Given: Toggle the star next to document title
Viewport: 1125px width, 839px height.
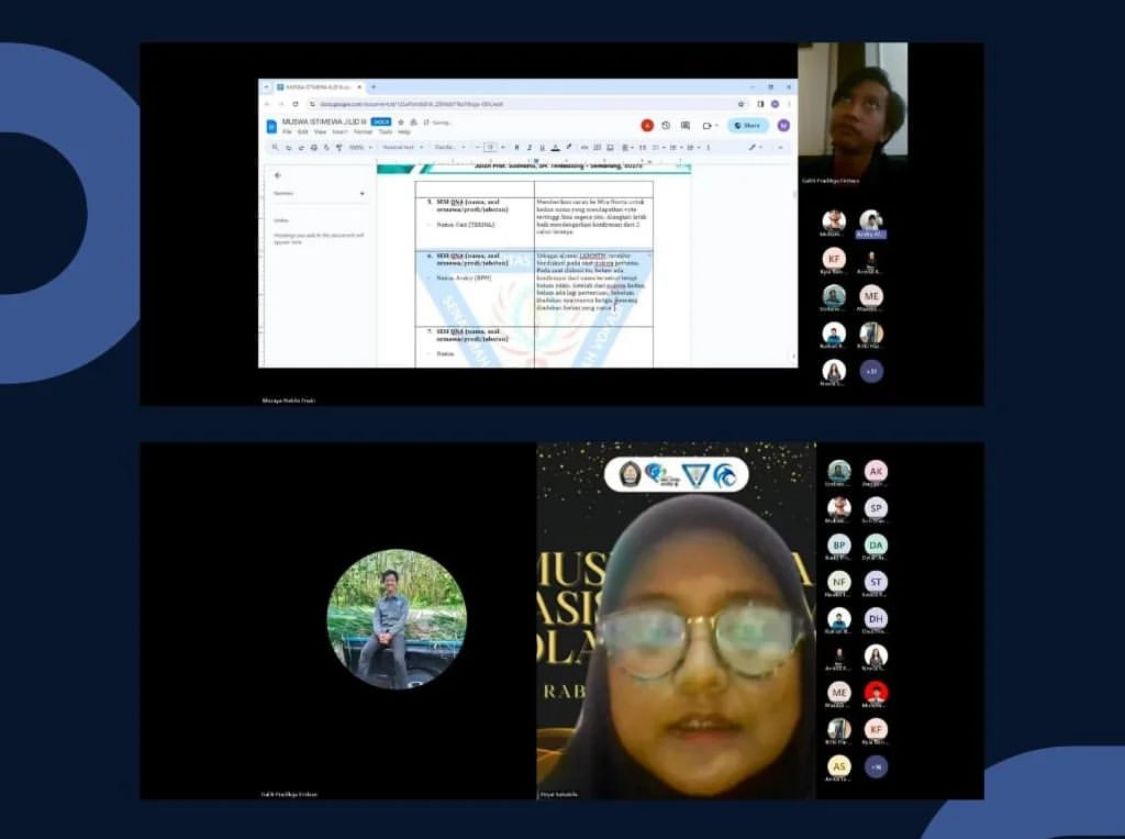Looking at the screenshot, I should 401,123.
